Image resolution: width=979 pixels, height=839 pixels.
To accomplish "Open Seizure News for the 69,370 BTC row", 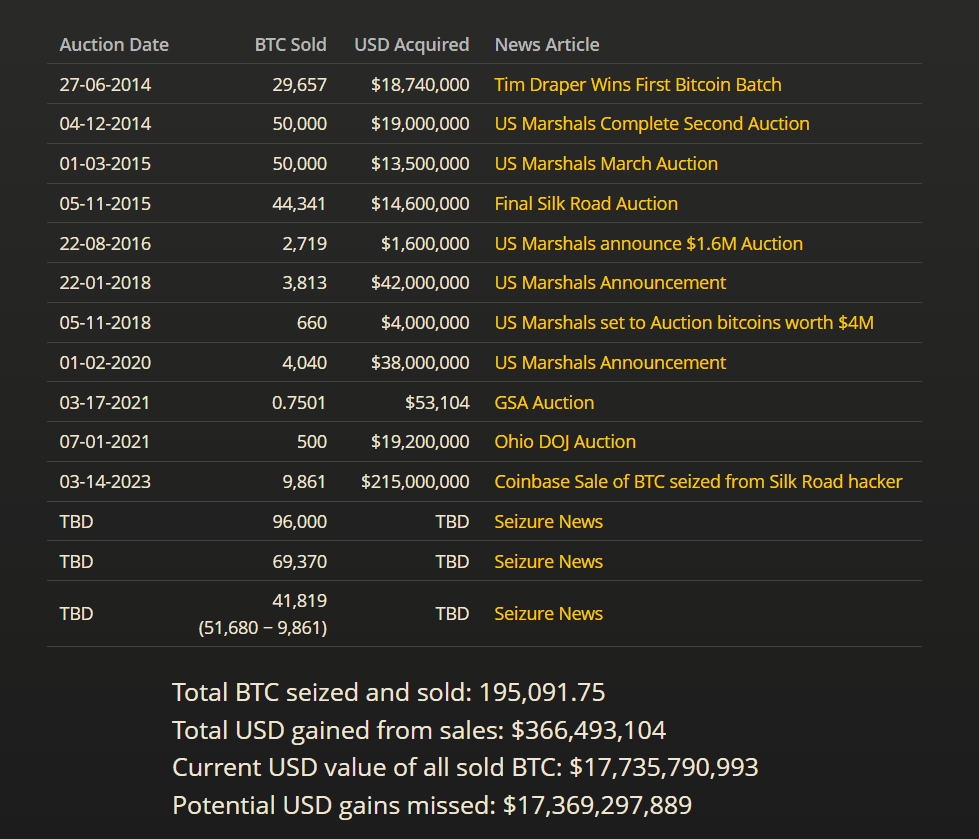I will [548, 562].
